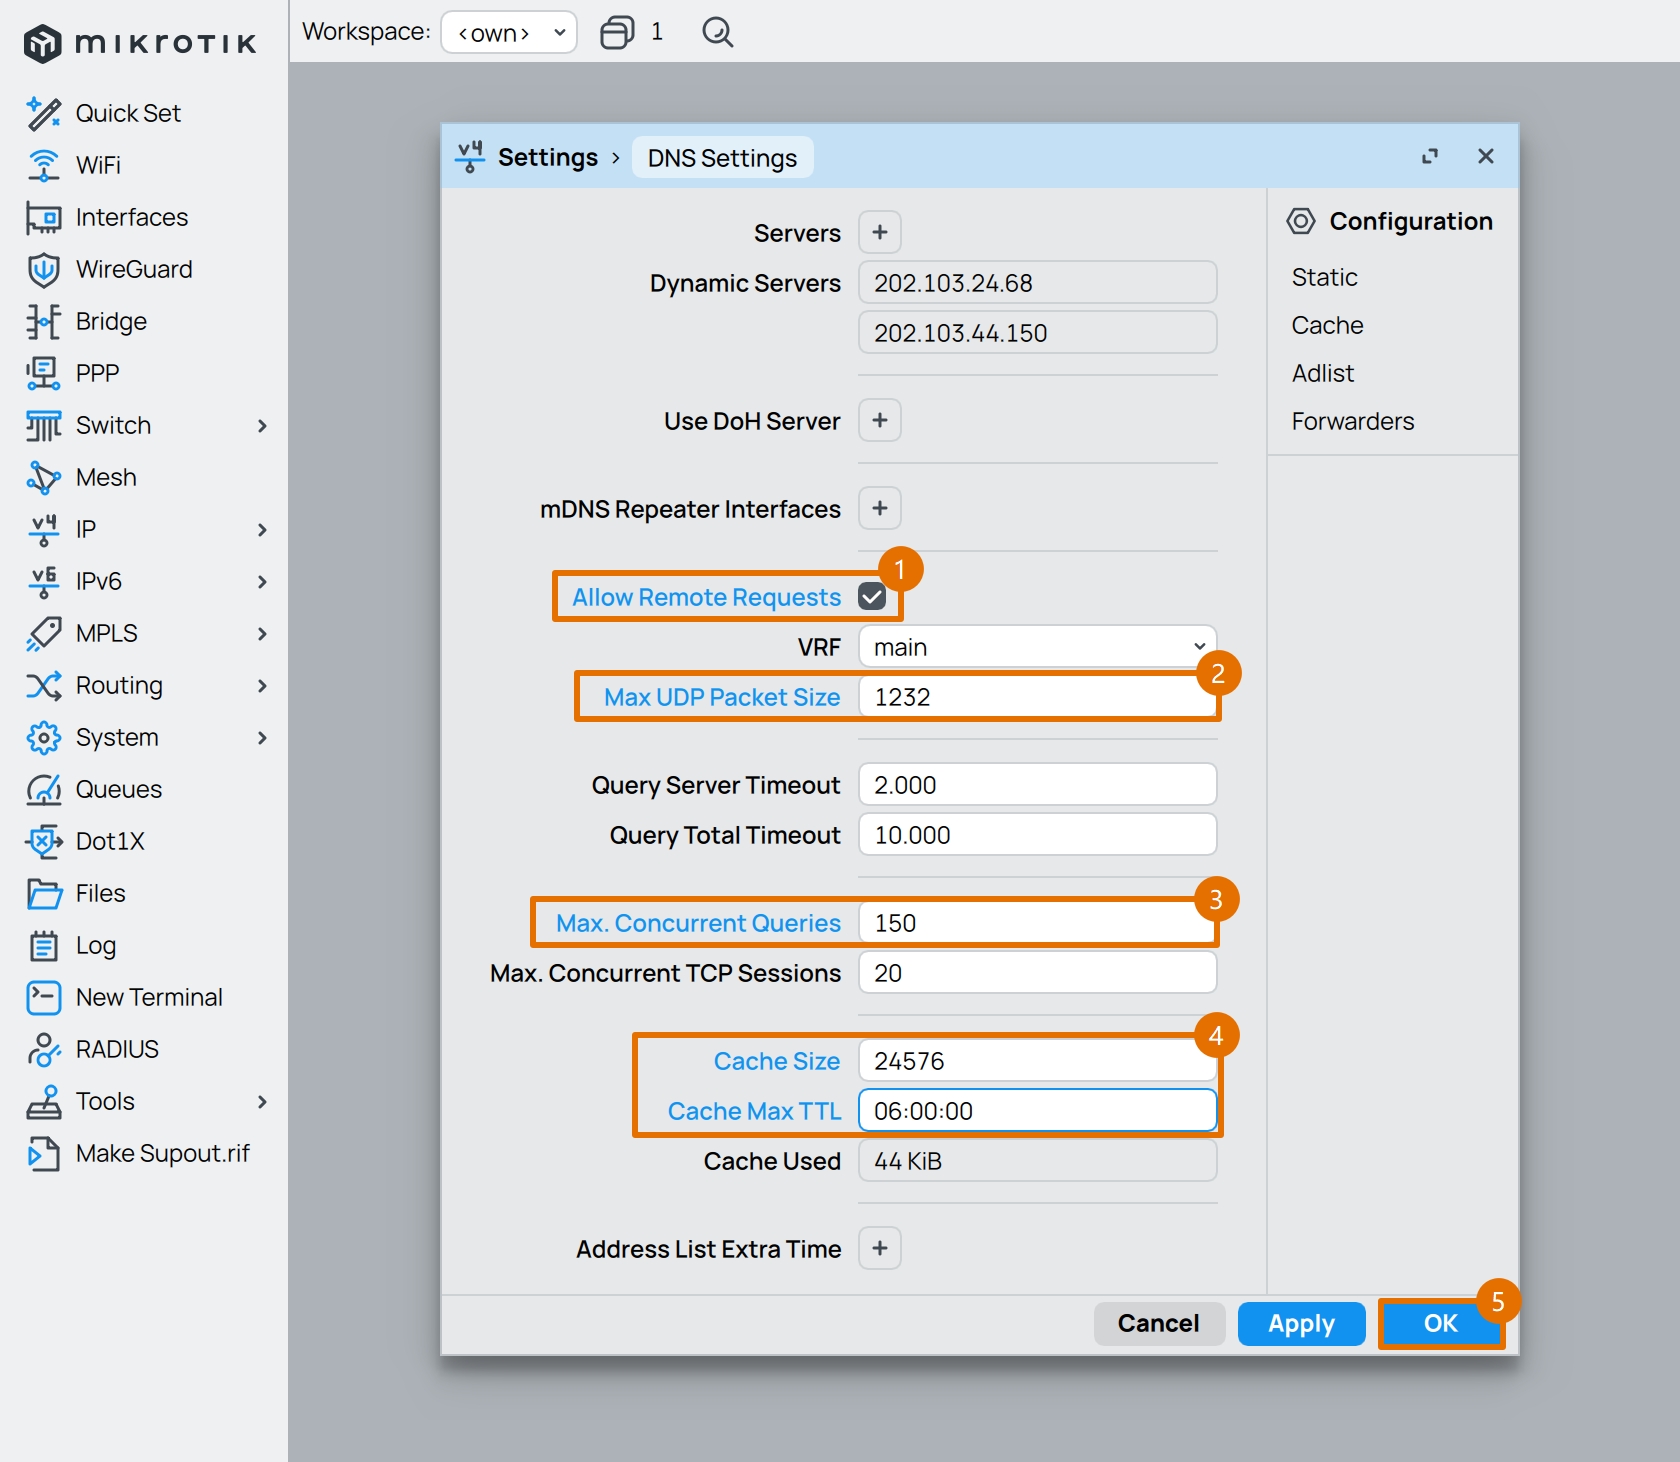This screenshot has height=1462, width=1680.
Task: Expand the Routing submenu chevron
Action: [262, 685]
